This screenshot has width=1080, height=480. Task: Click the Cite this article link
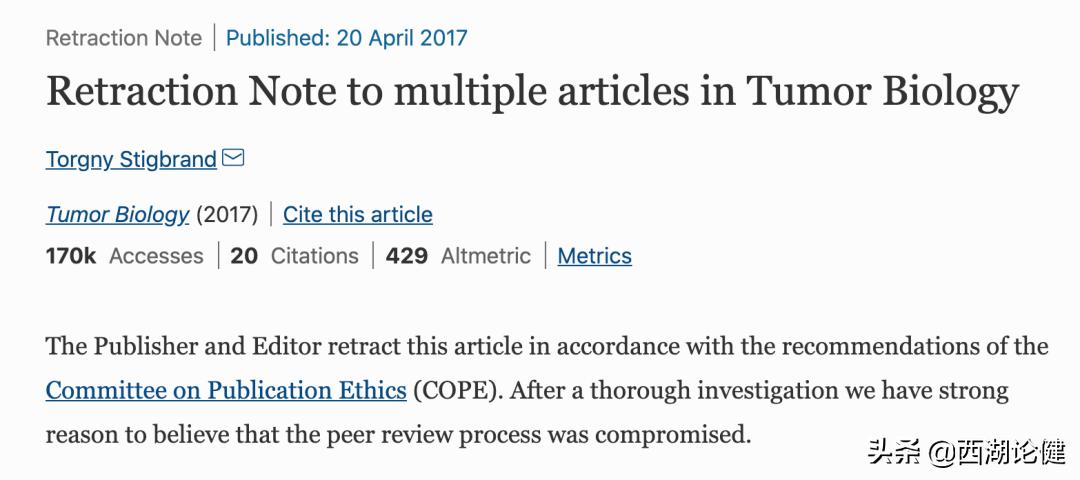[x=357, y=214]
